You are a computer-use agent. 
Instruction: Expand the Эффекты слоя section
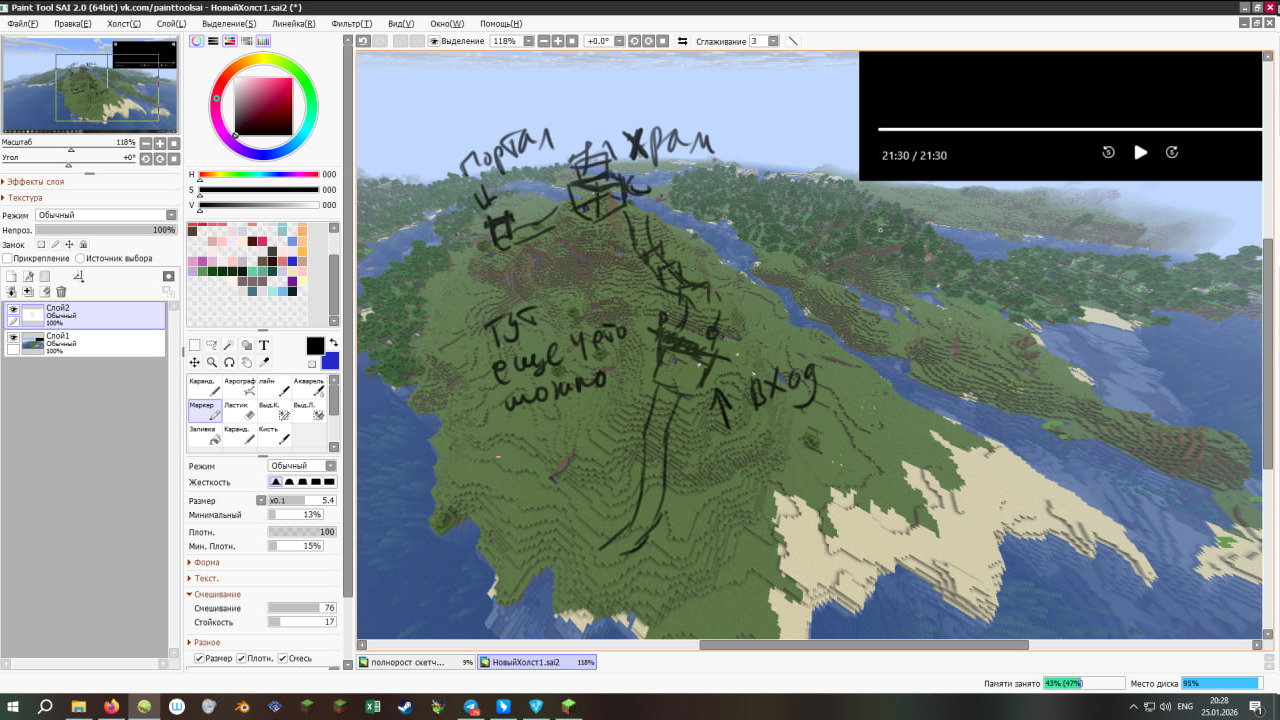tap(33, 181)
